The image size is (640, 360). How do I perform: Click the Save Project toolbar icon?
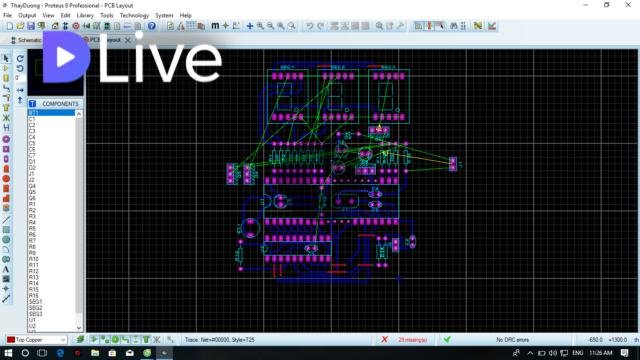tap(31, 26)
